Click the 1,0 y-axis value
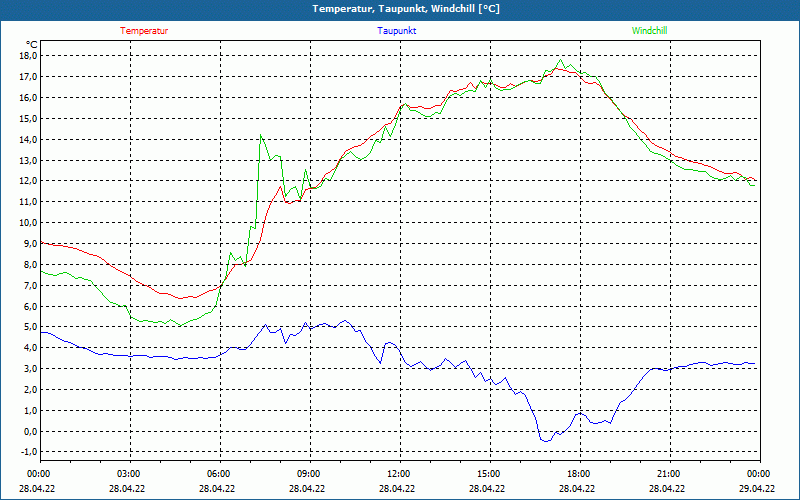Screen dimensions: 800x500 point(31,410)
